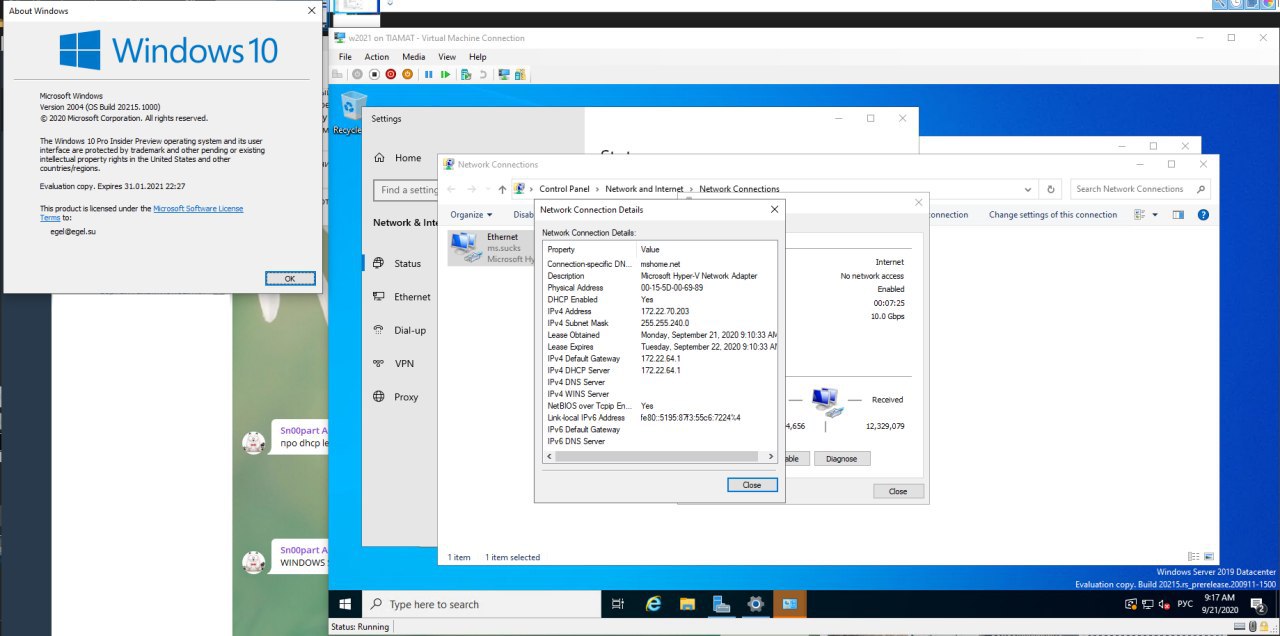Viewport: 1280px width, 636px height.
Task: Click the Recycle Bin desktop icon
Action: pyautogui.click(x=350, y=112)
